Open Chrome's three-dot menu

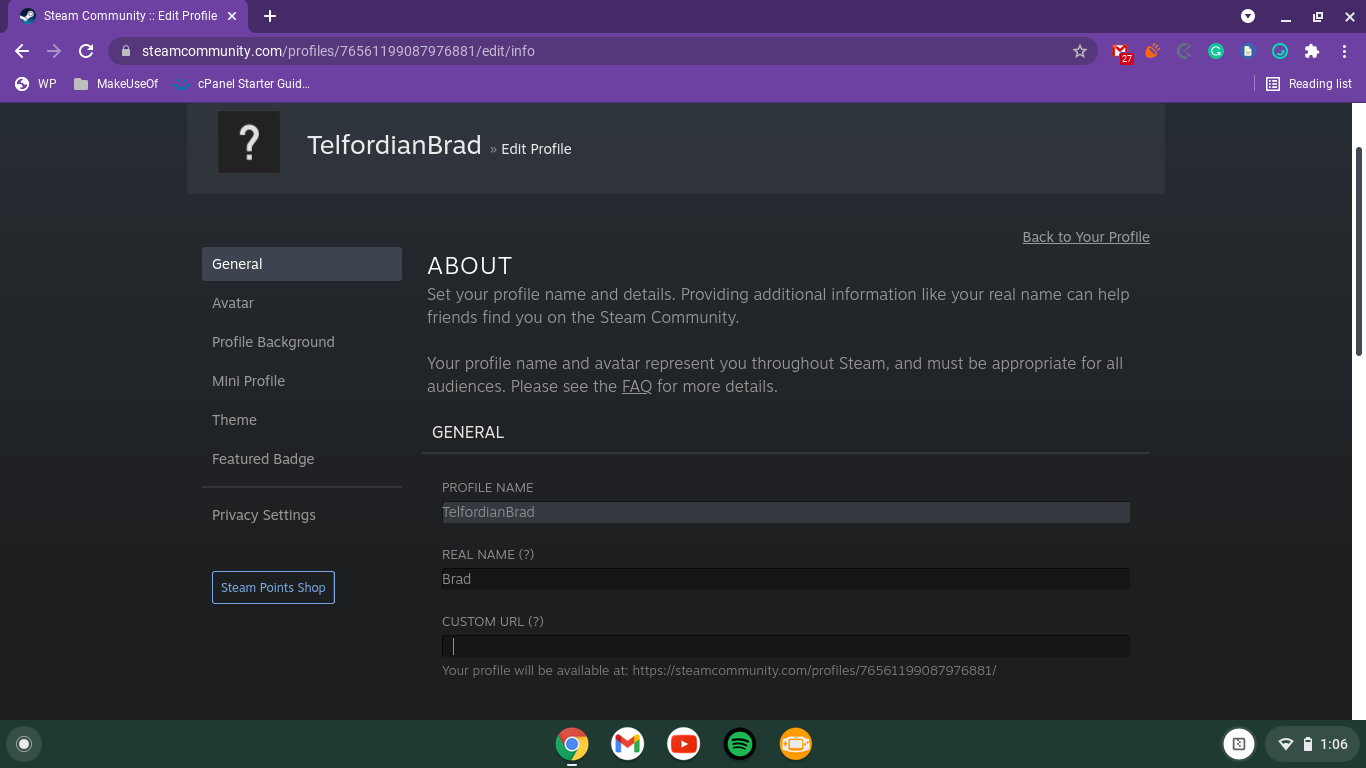click(1344, 51)
